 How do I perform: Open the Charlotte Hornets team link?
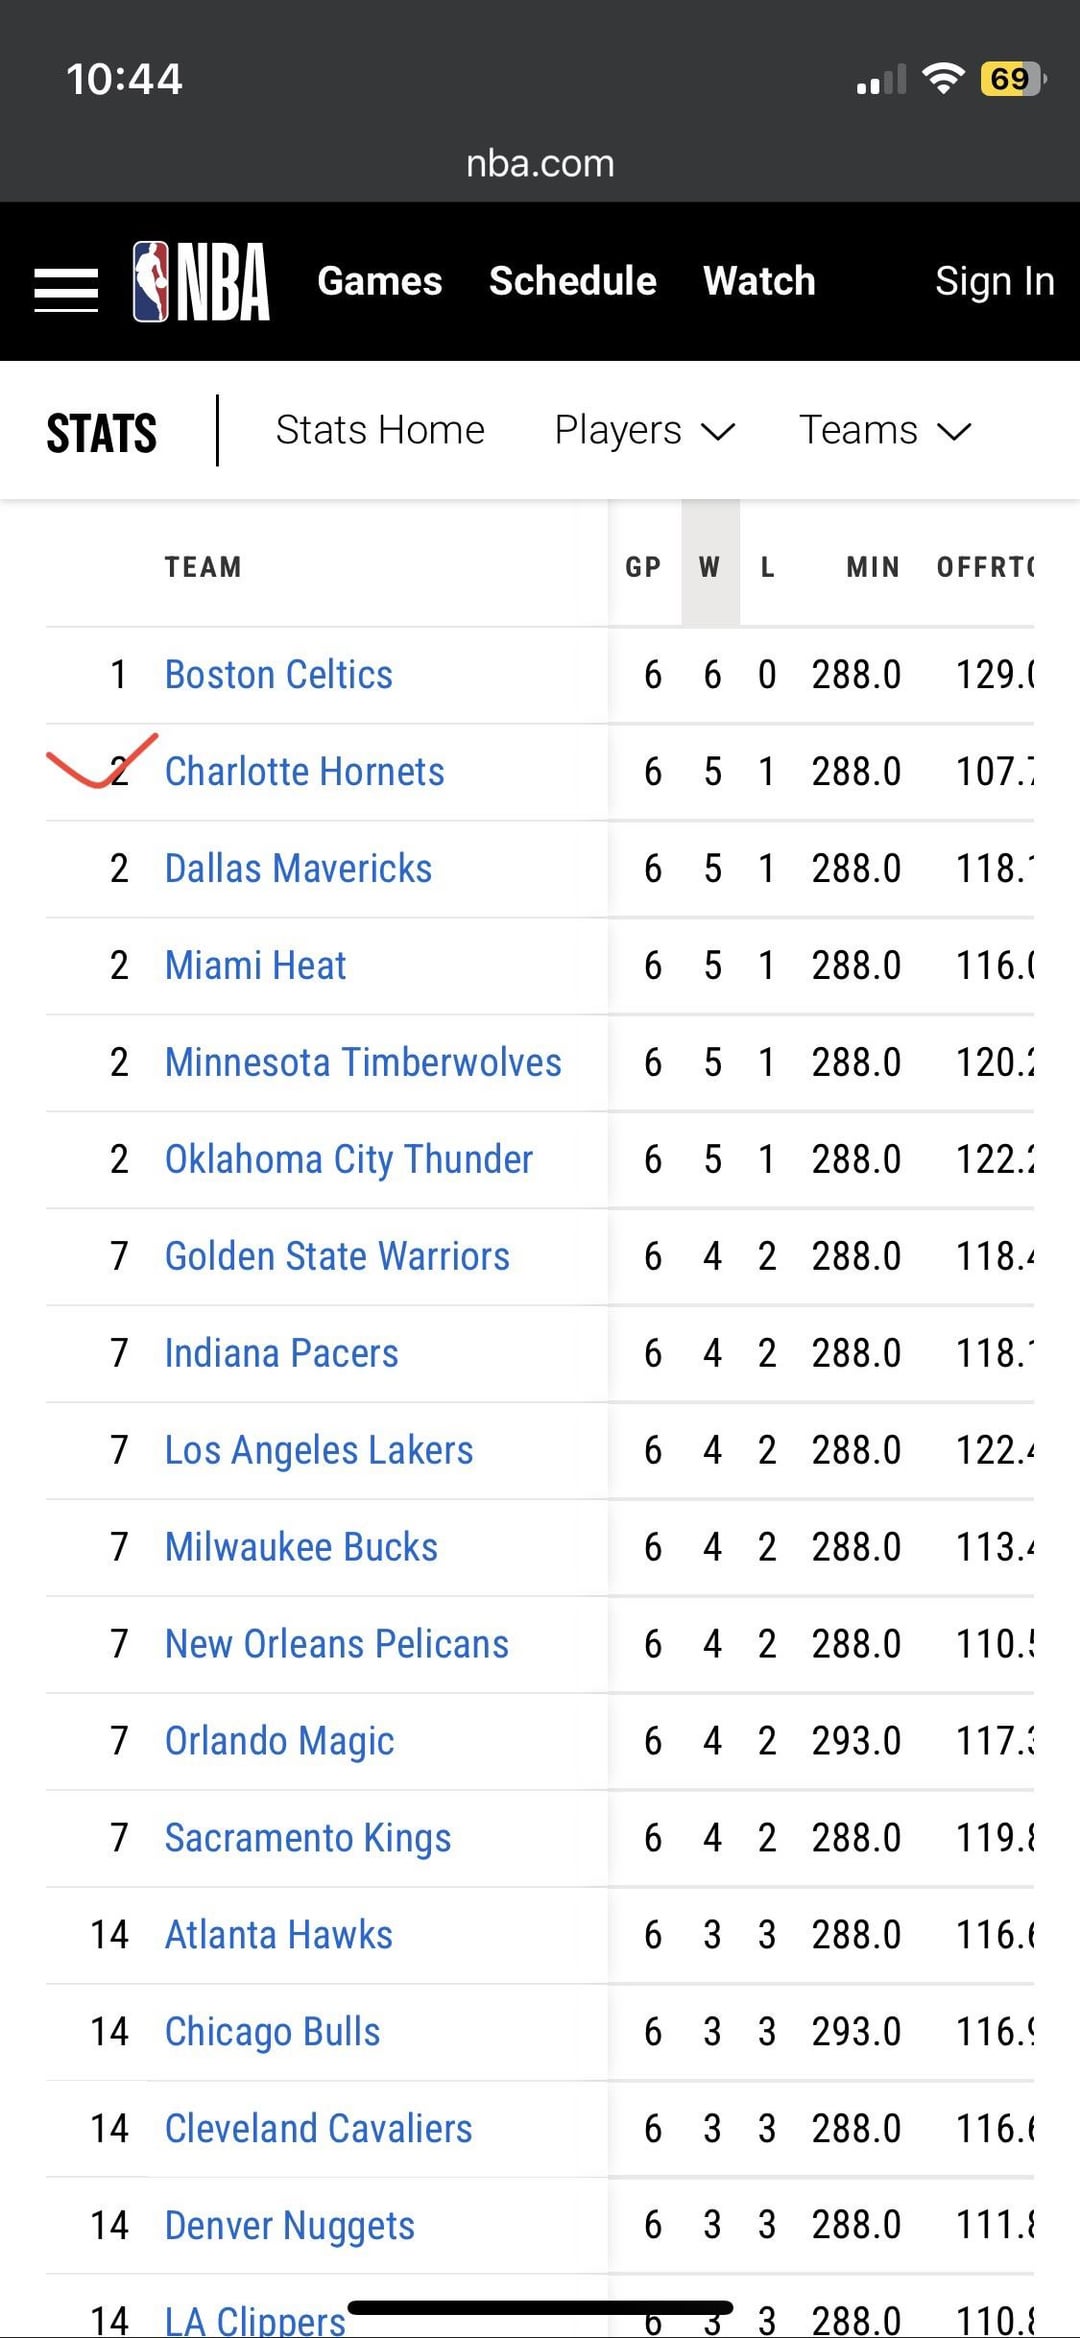[305, 772]
